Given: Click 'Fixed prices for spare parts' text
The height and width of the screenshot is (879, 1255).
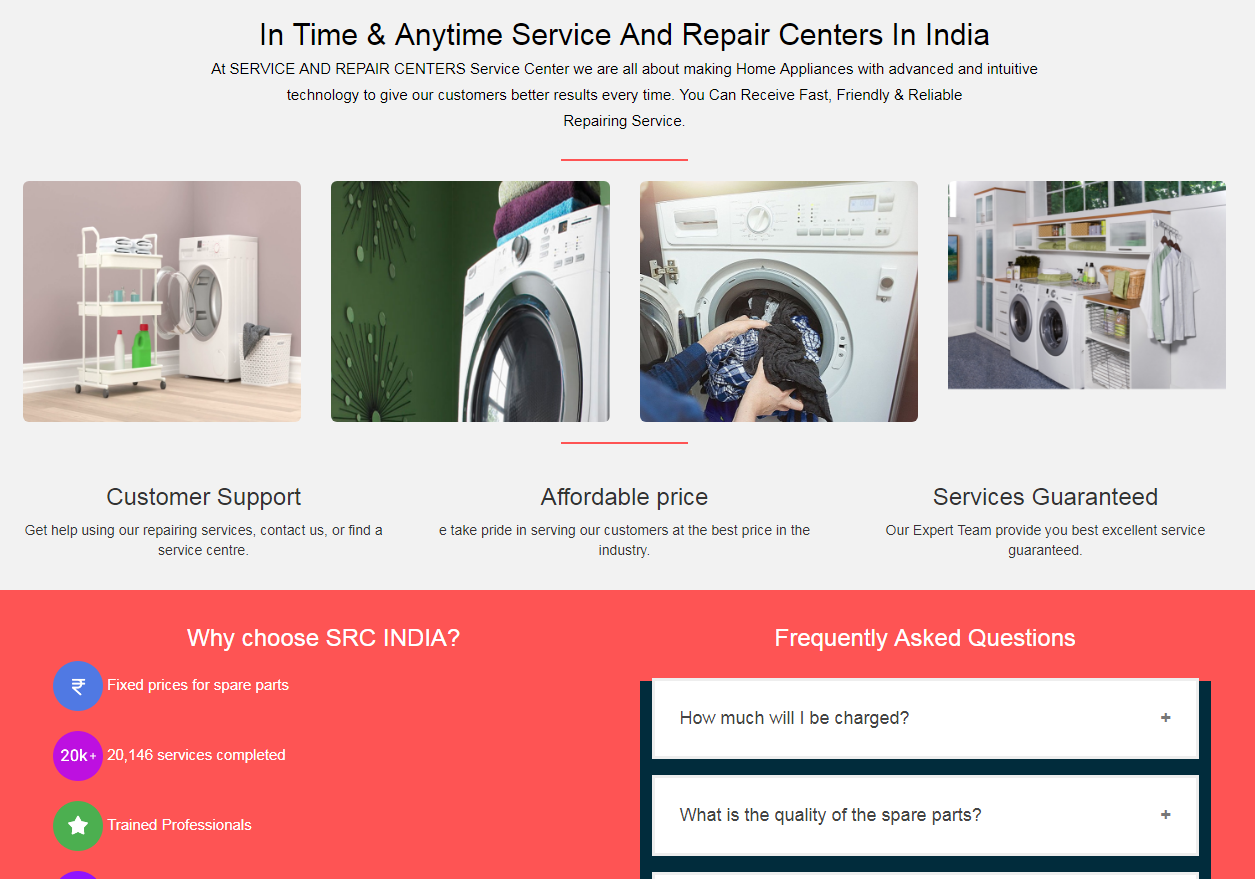Looking at the screenshot, I should pos(198,685).
